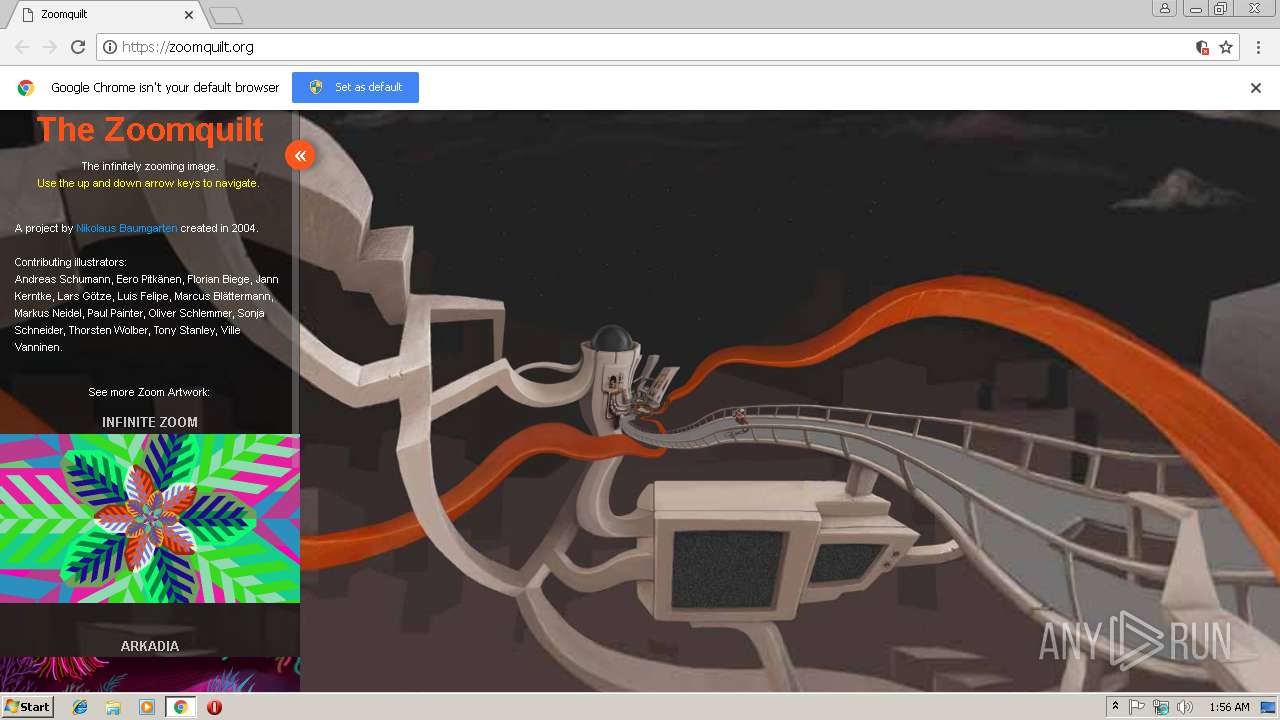Image resolution: width=1280 pixels, height=720 pixels.
Task: Open Windows Start menu
Action: pos(27,707)
